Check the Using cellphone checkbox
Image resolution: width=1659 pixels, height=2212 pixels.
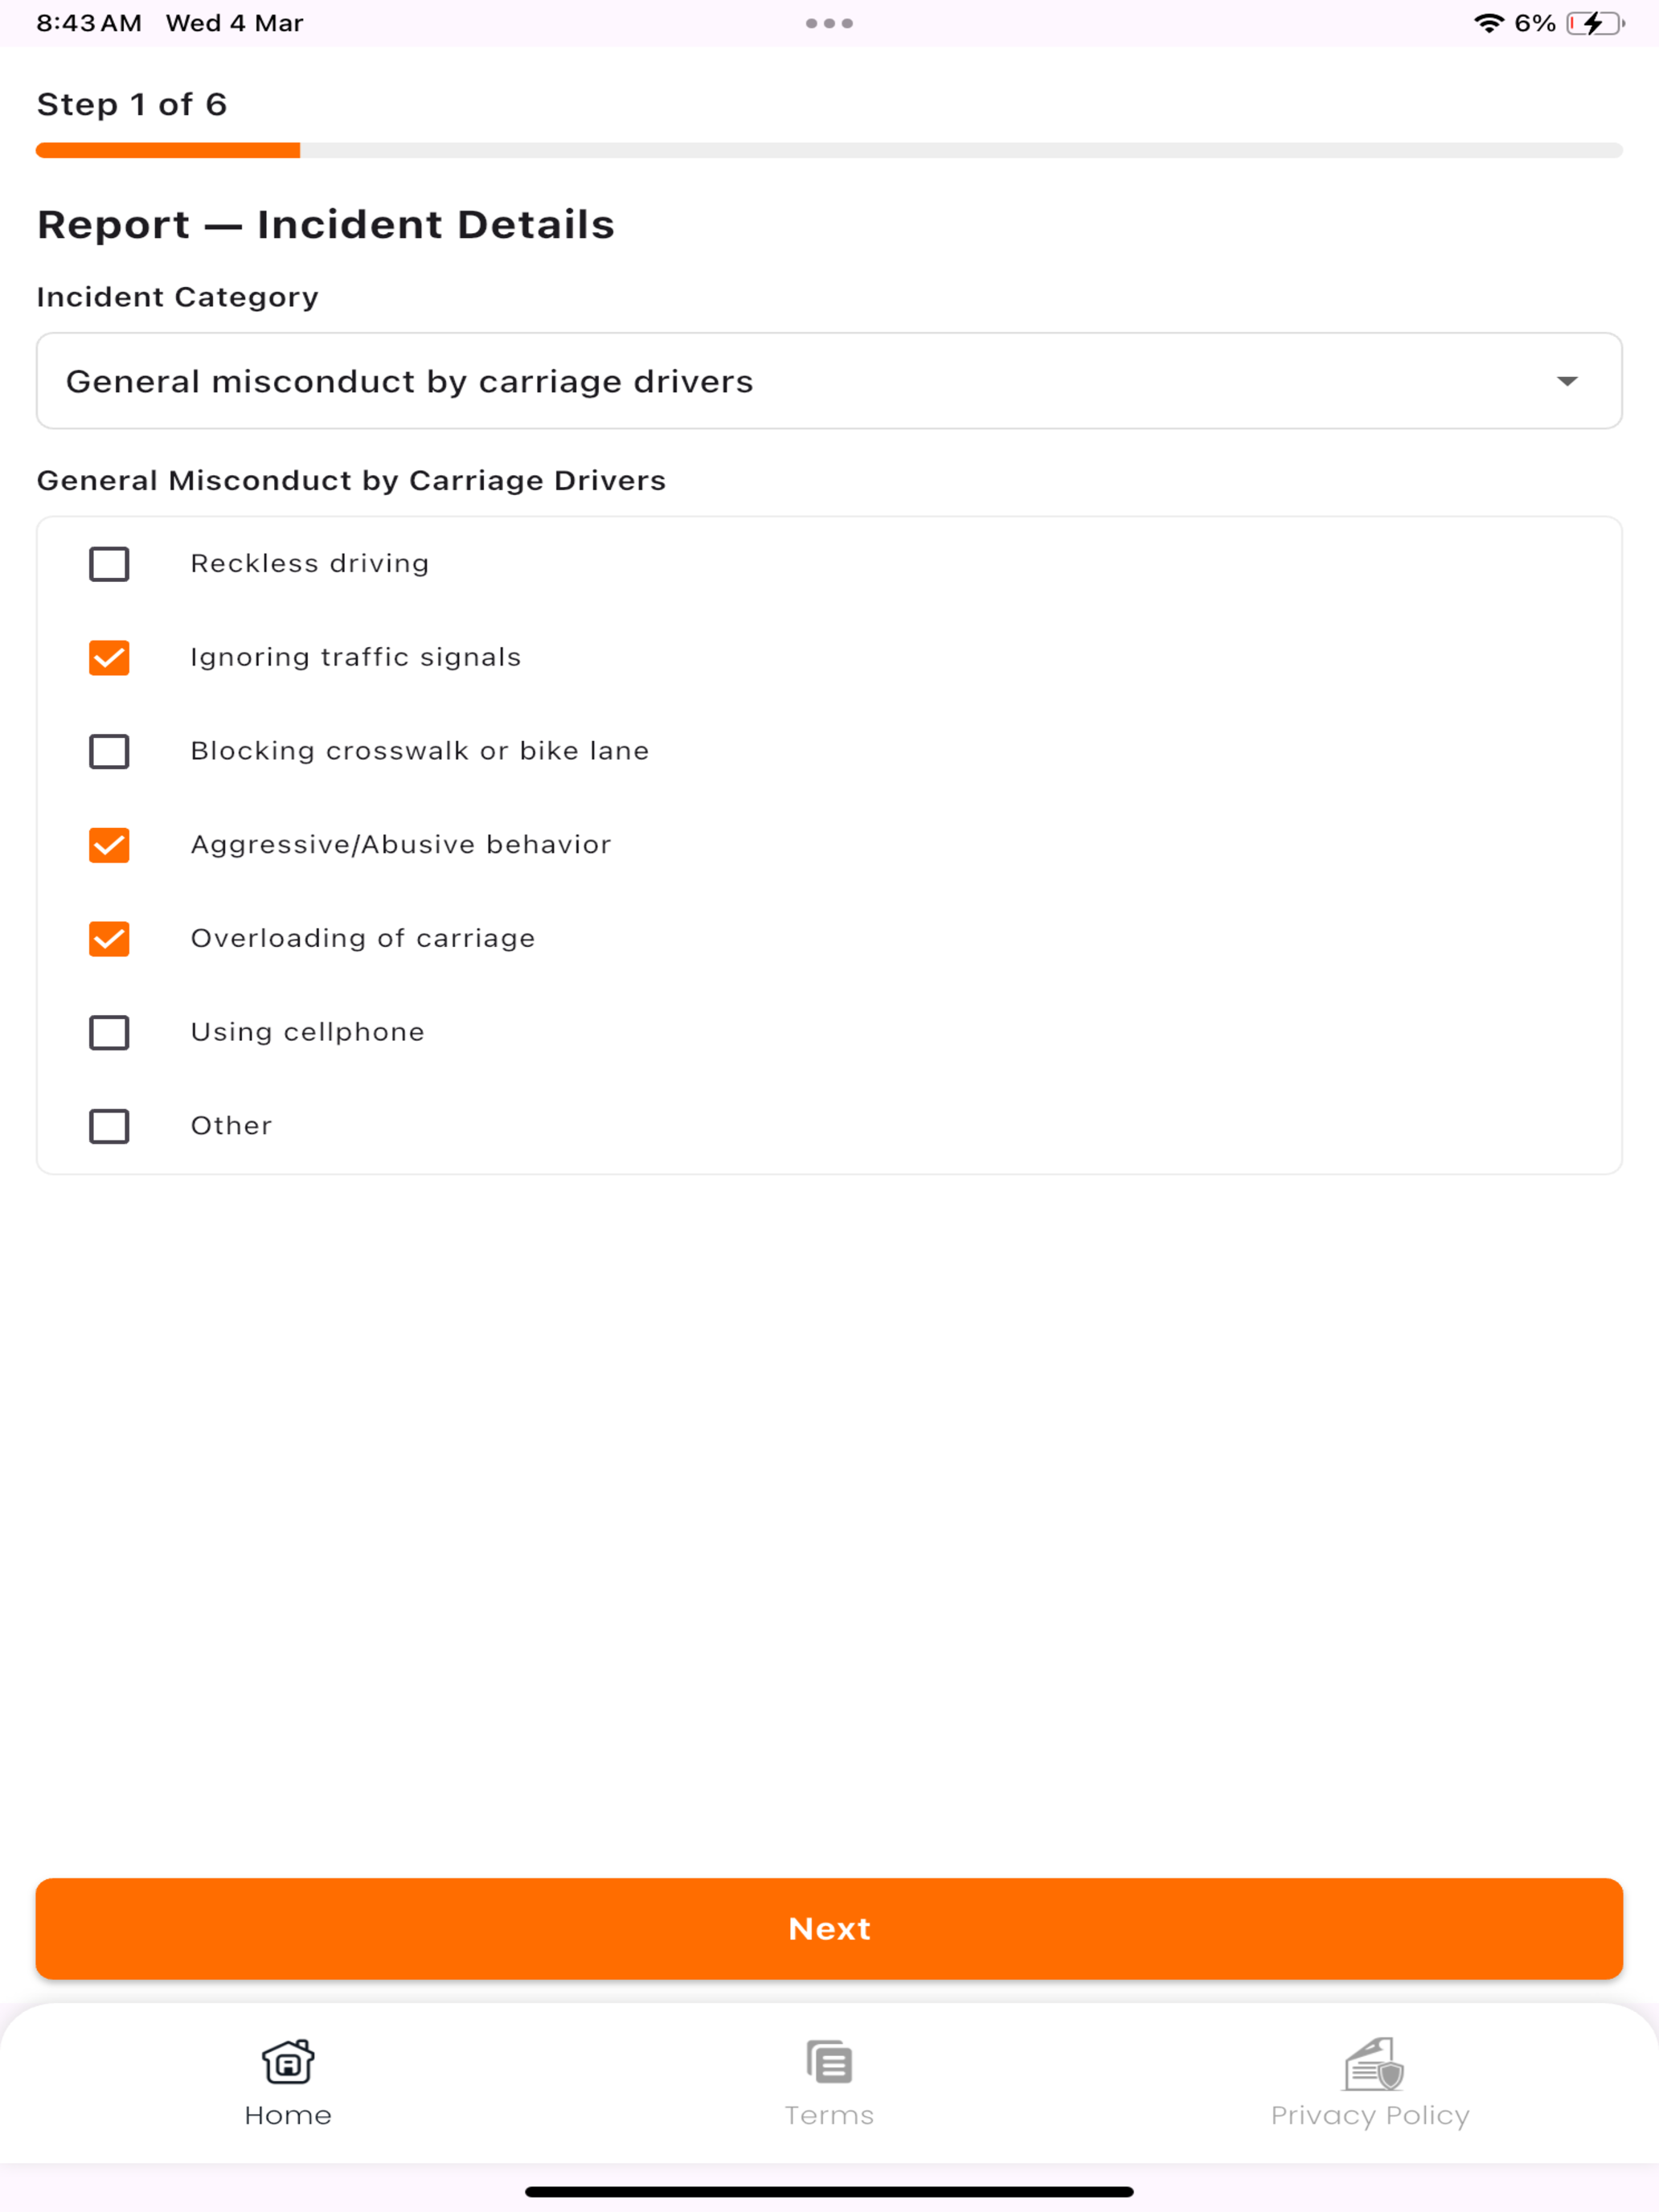(109, 1032)
